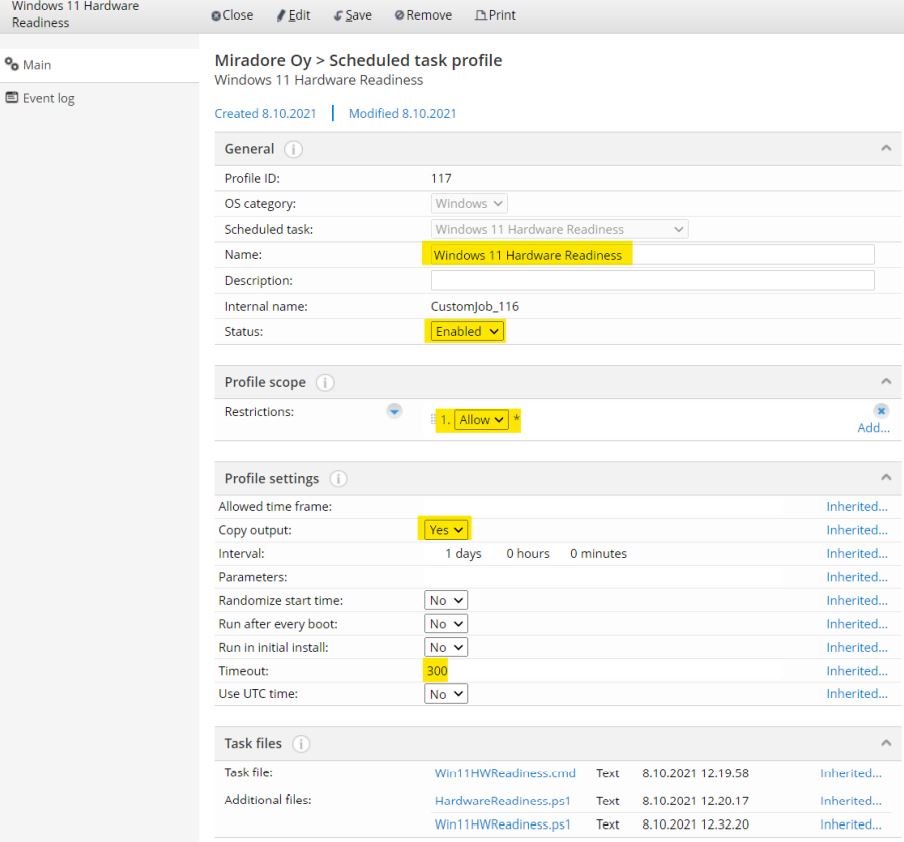Click the Close toolbar button
904x842 pixels.
coord(232,16)
